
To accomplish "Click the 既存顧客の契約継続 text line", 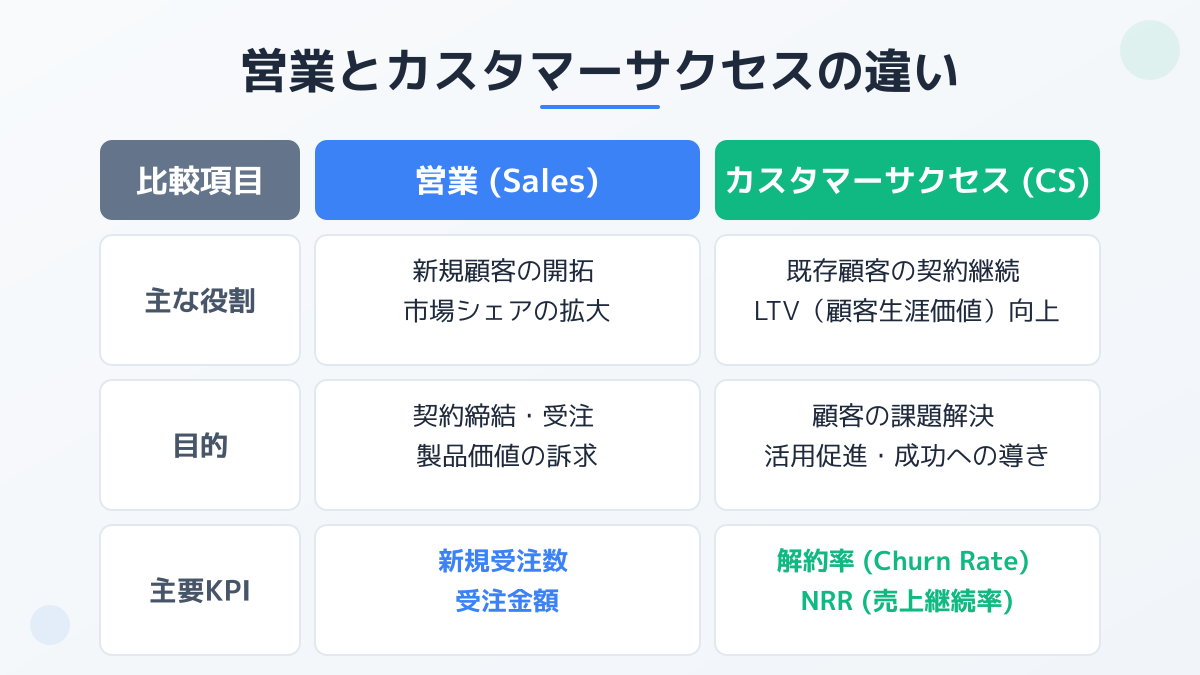I will click(907, 270).
